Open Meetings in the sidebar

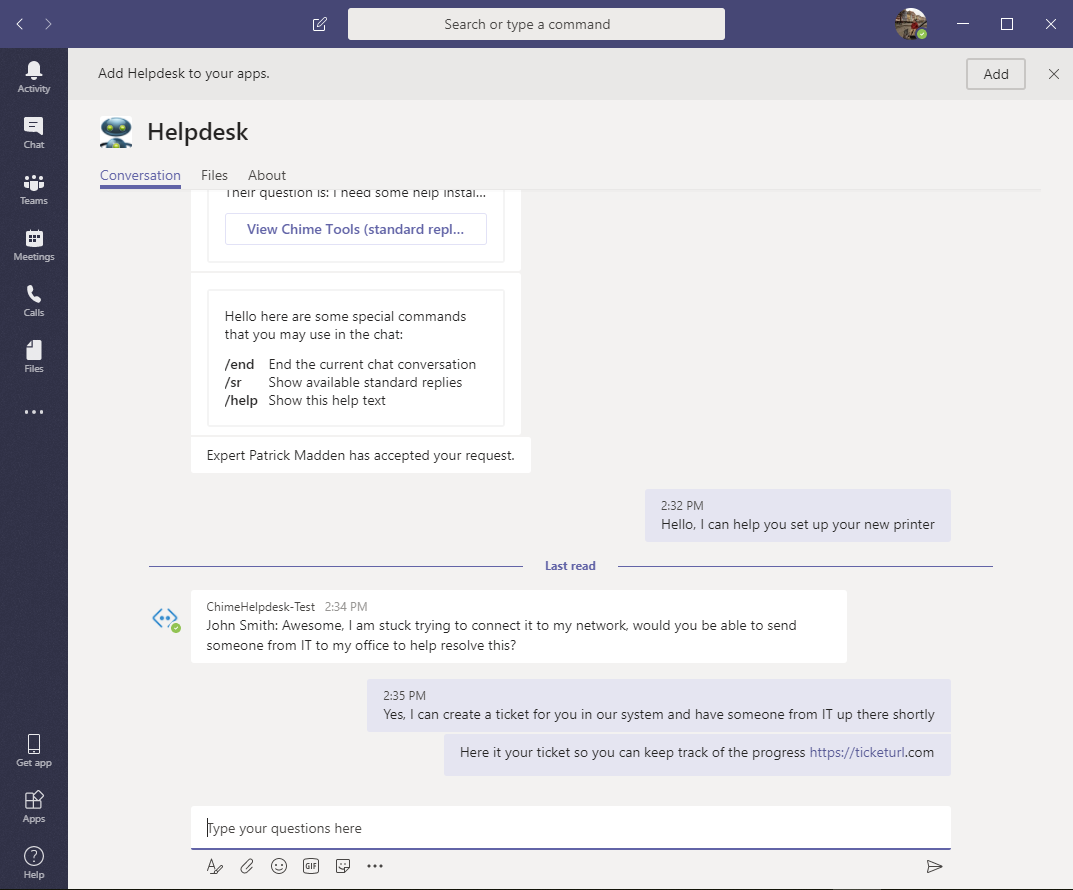pos(34,245)
